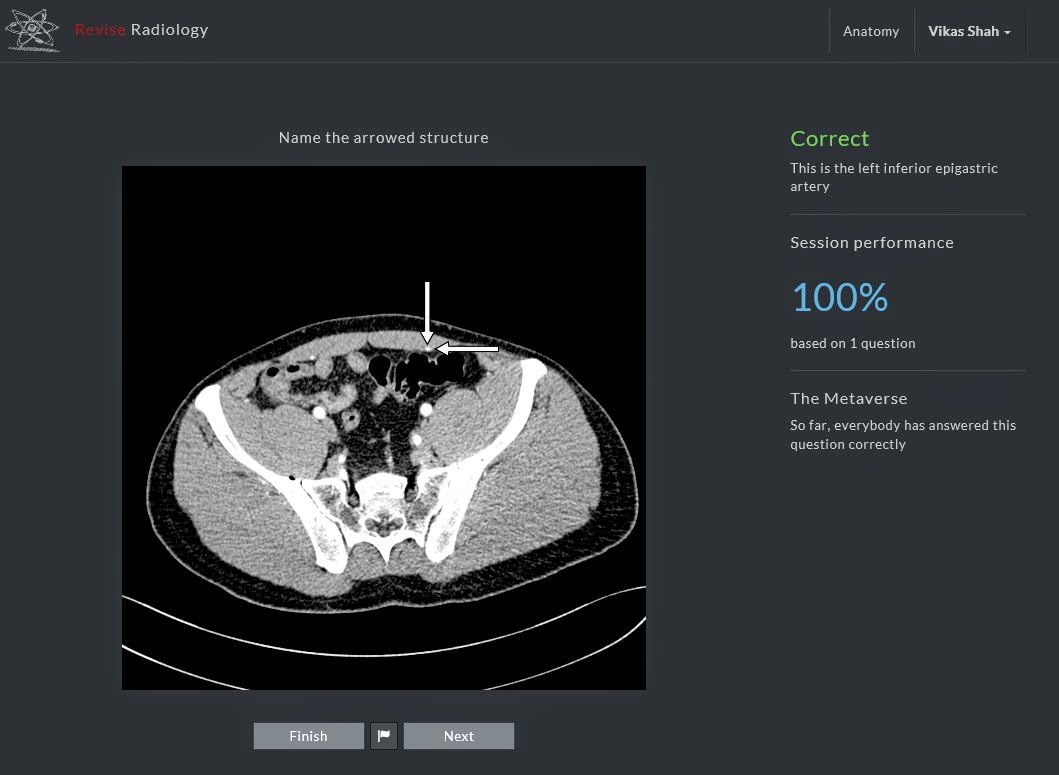Click the horizontal white arrow on the scan
1059x775 pixels.
pos(468,349)
